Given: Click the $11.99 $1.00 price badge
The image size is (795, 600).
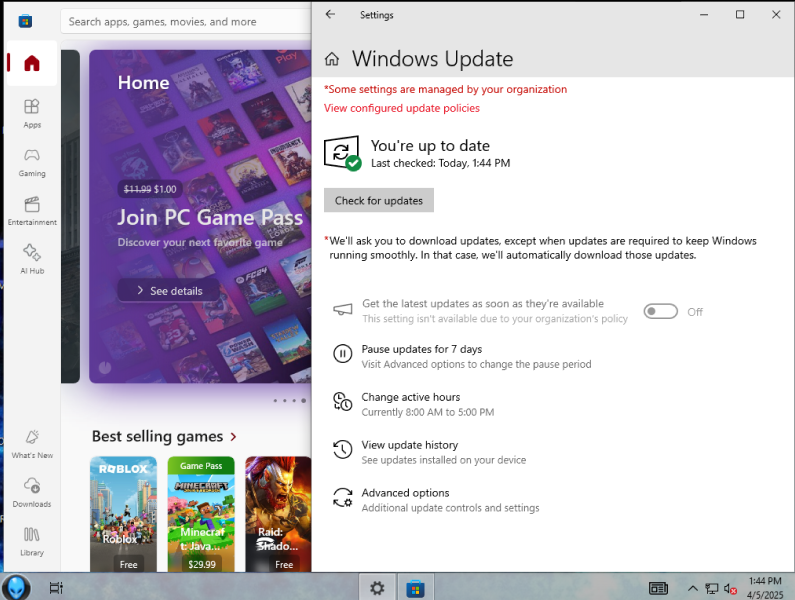Looking at the screenshot, I should (150, 189).
